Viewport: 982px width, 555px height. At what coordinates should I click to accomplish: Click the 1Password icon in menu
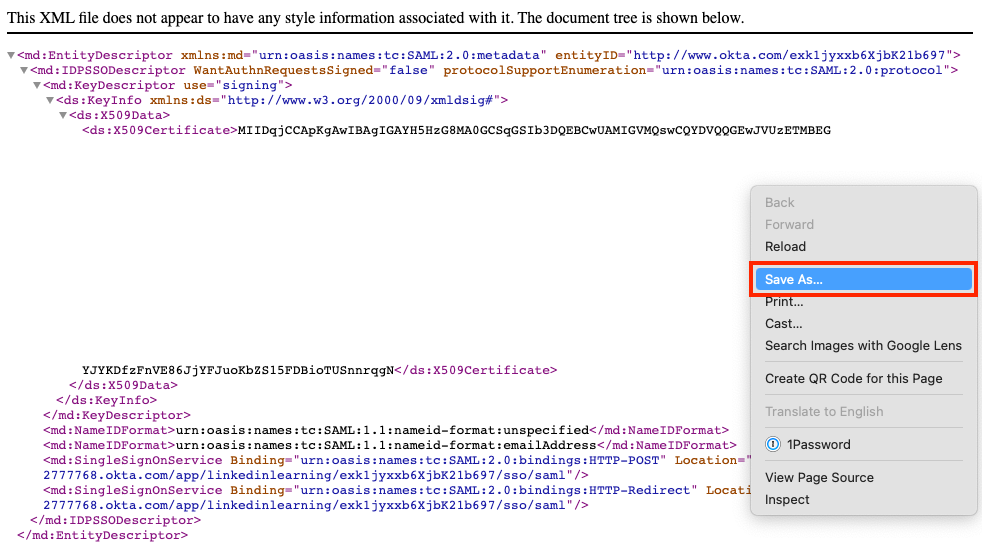[773, 445]
